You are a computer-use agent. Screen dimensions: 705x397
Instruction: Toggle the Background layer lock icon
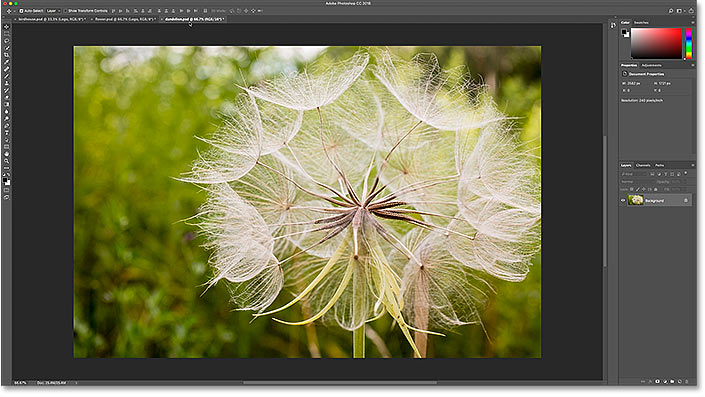[686, 200]
